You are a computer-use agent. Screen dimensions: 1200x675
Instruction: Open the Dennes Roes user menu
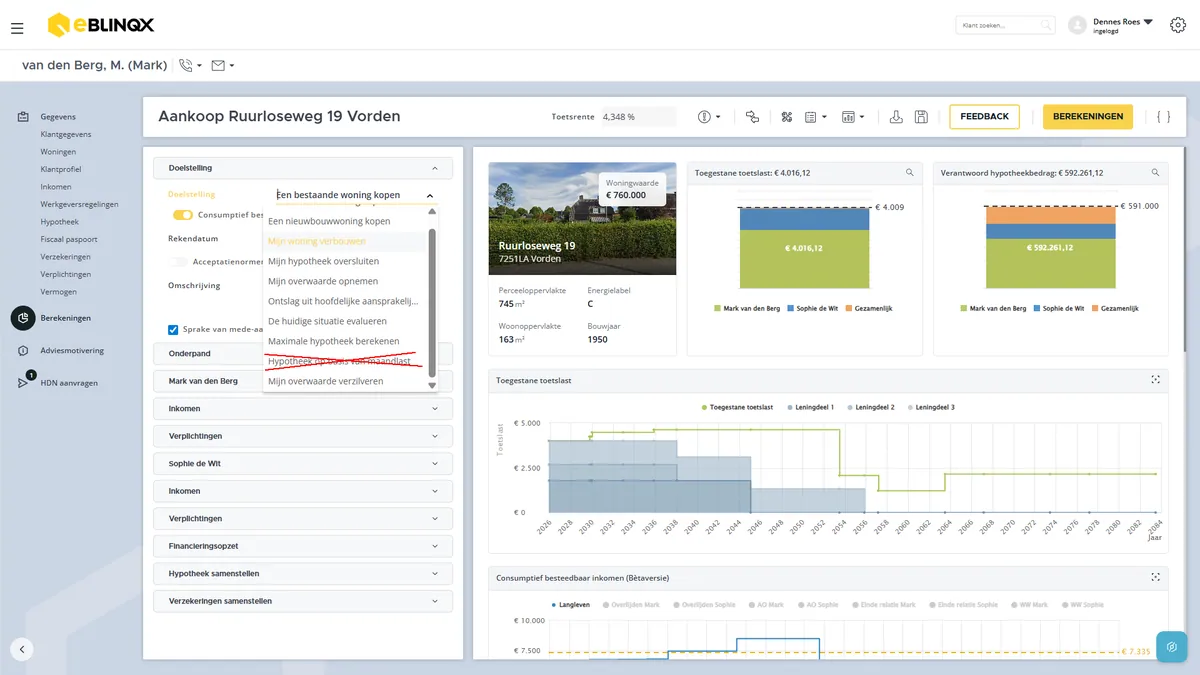click(x=1111, y=25)
